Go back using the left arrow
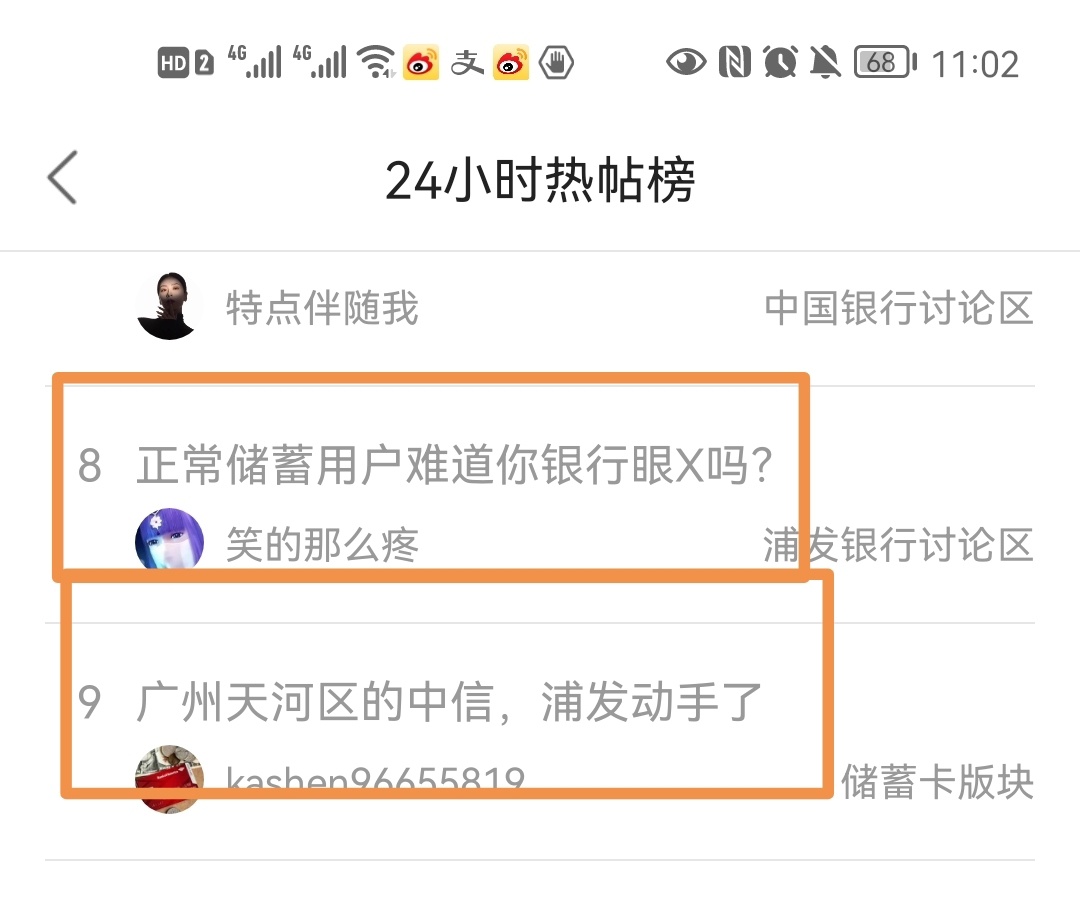This screenshot has height=910, width=1080. pos(62,178)
